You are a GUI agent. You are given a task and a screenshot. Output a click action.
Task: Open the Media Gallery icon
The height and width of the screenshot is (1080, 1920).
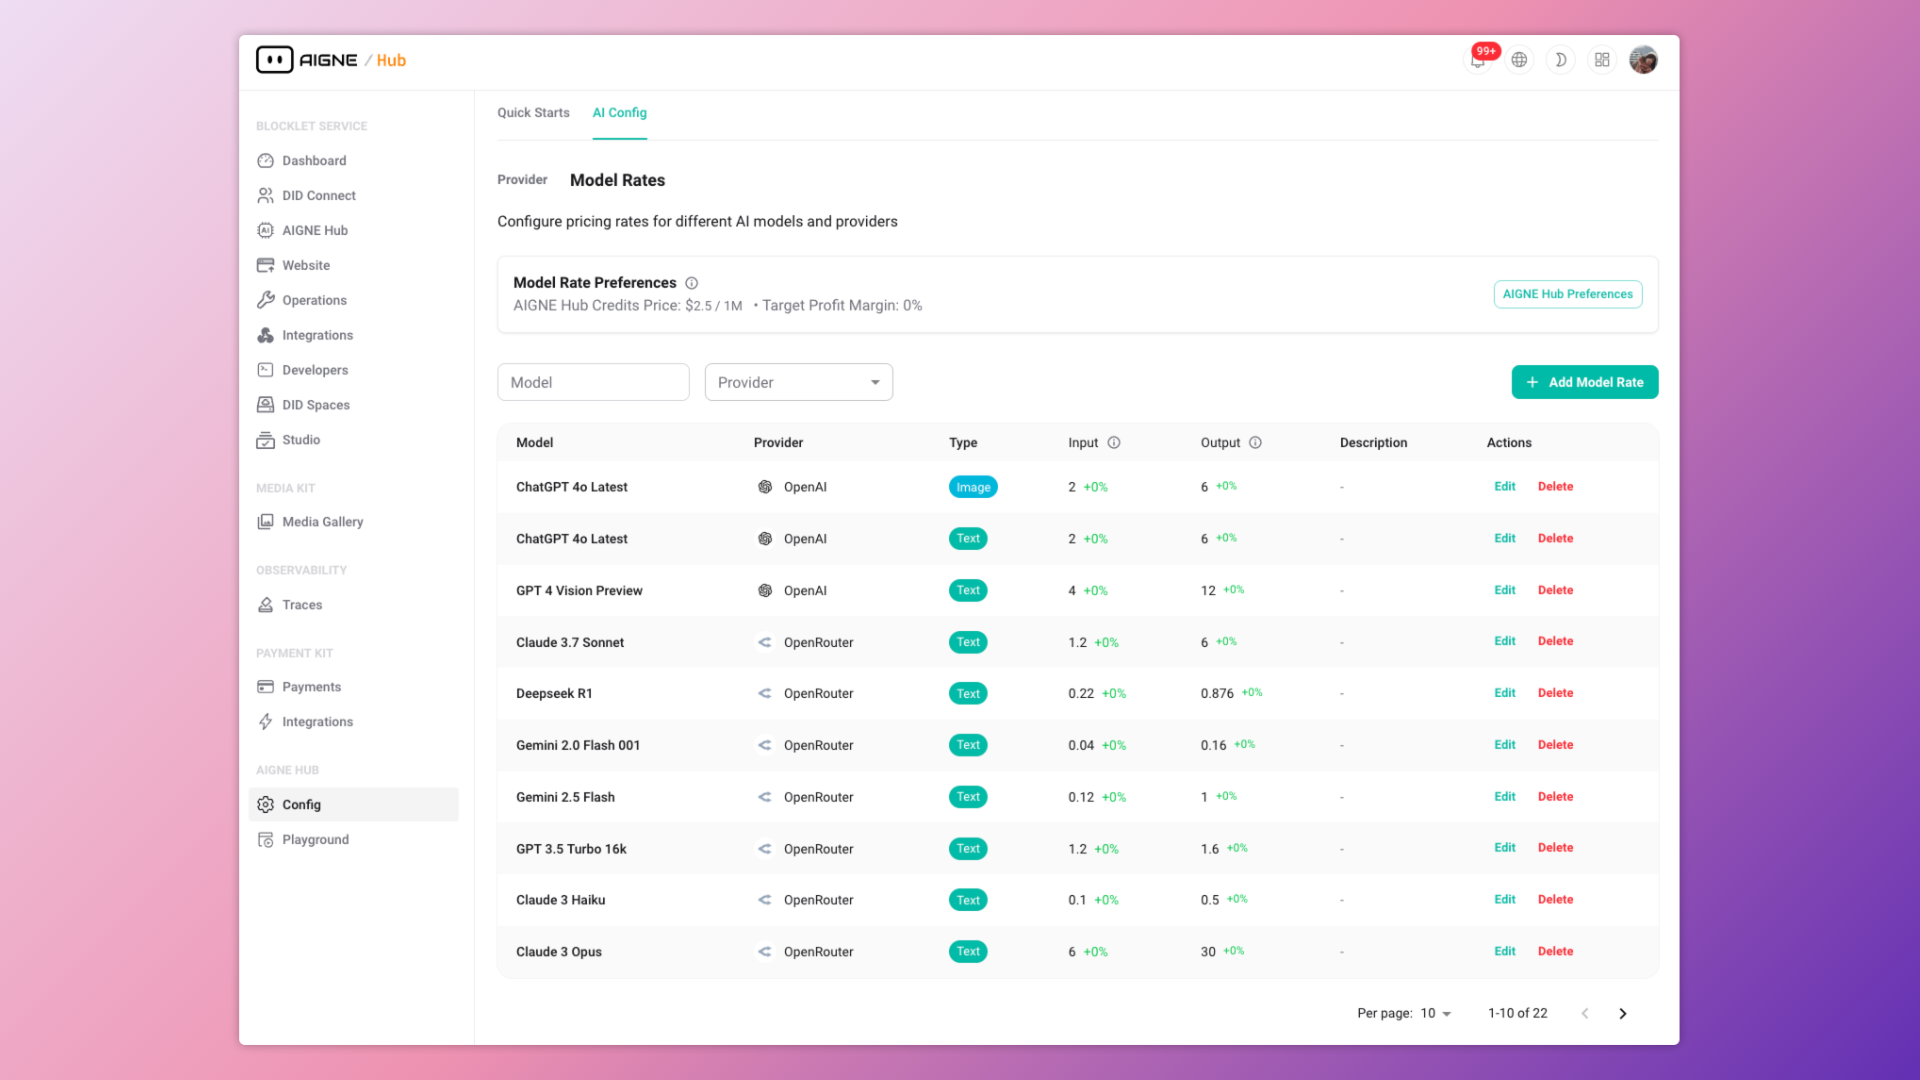(x=265, y=521)
